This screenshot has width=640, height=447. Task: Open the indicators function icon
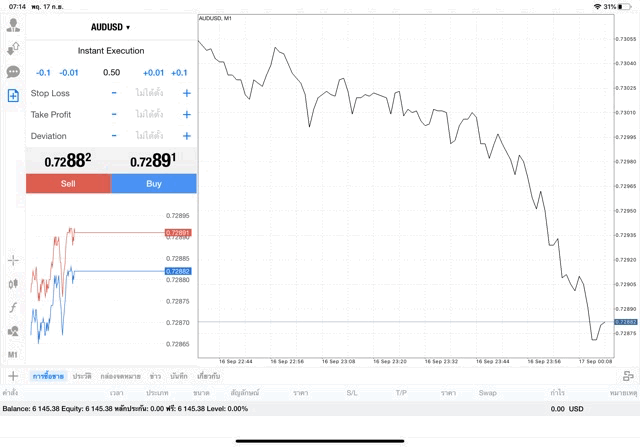(x=13, y=307)
